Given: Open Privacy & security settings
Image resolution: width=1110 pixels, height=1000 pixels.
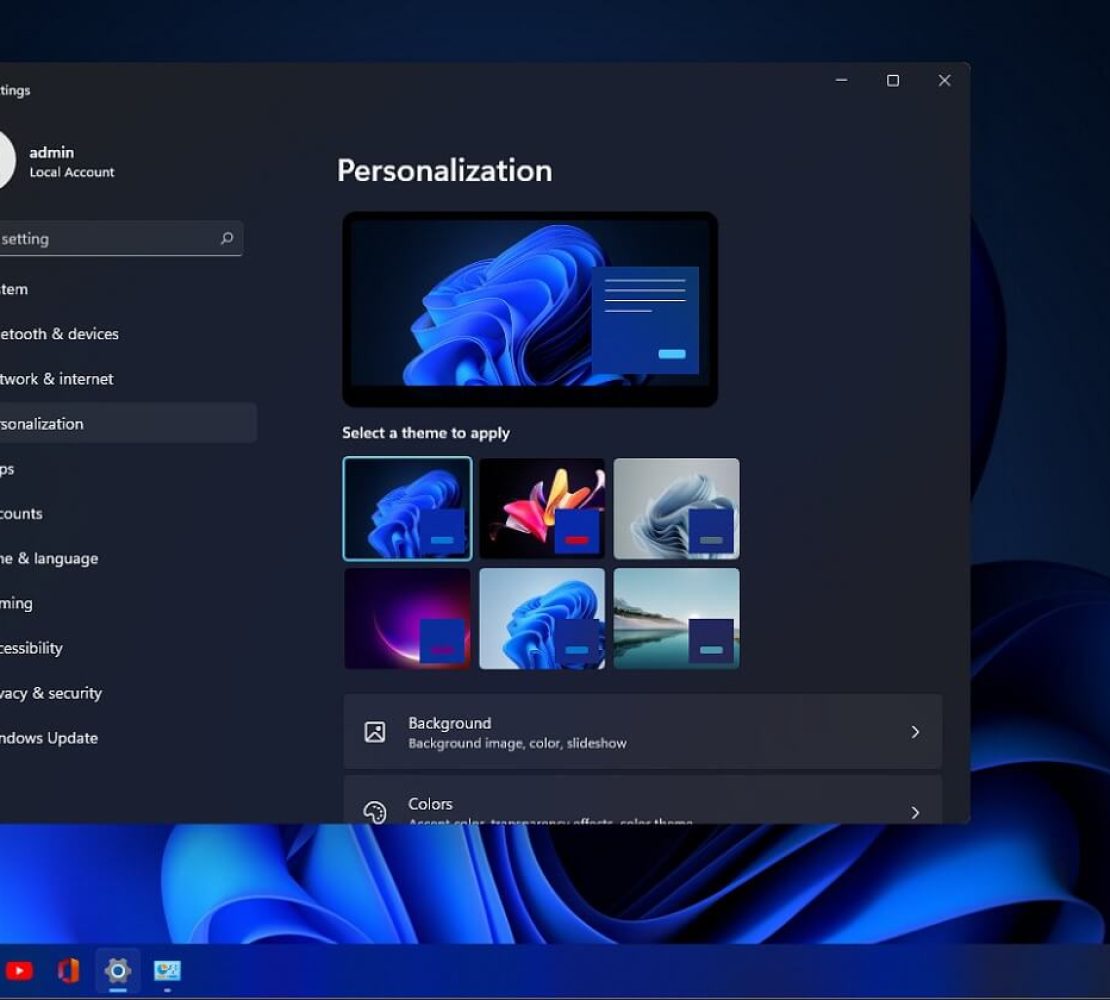Looking at the screenshot, I should 51,693.
